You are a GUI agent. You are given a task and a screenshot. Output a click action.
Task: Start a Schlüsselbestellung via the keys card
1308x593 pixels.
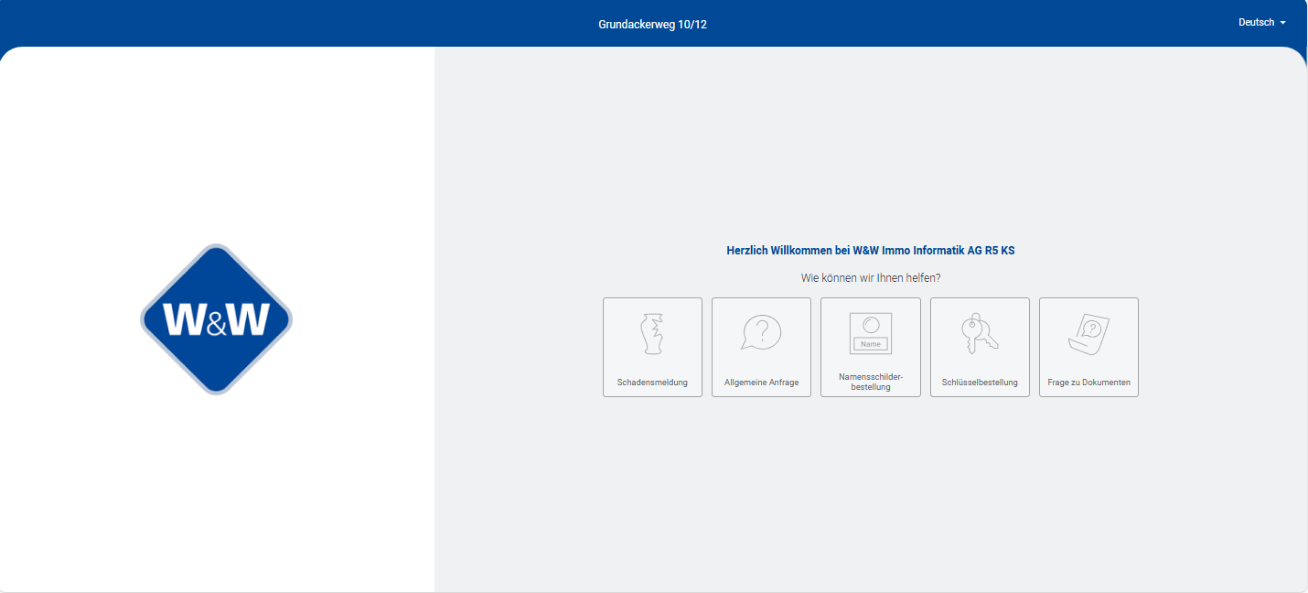point(980,347)
